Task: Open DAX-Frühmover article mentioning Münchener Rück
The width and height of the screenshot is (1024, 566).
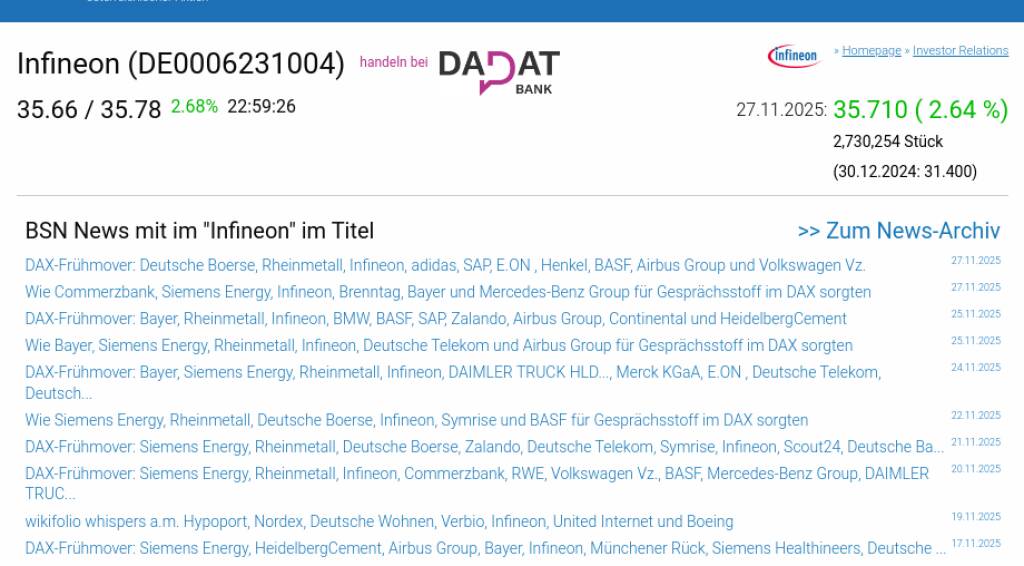Action: click(484, 549)
